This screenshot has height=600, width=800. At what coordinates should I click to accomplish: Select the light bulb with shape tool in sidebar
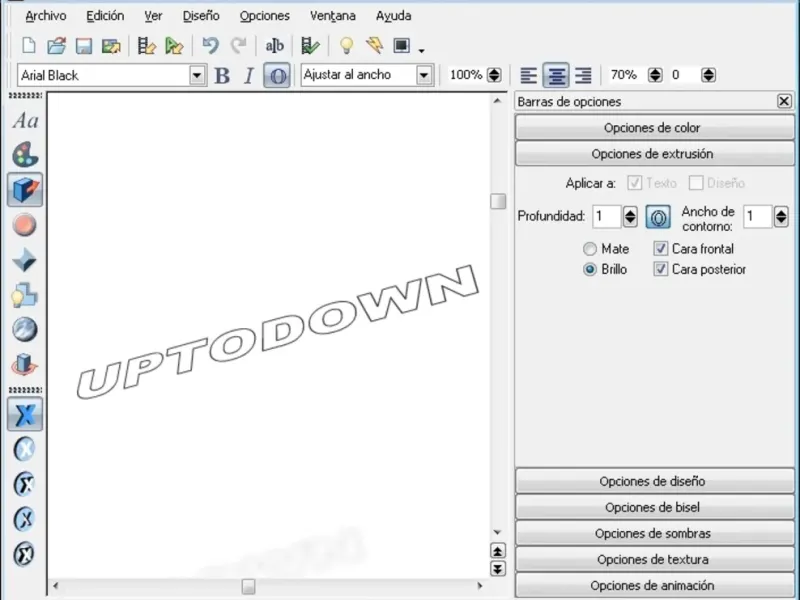click(24, 295)
